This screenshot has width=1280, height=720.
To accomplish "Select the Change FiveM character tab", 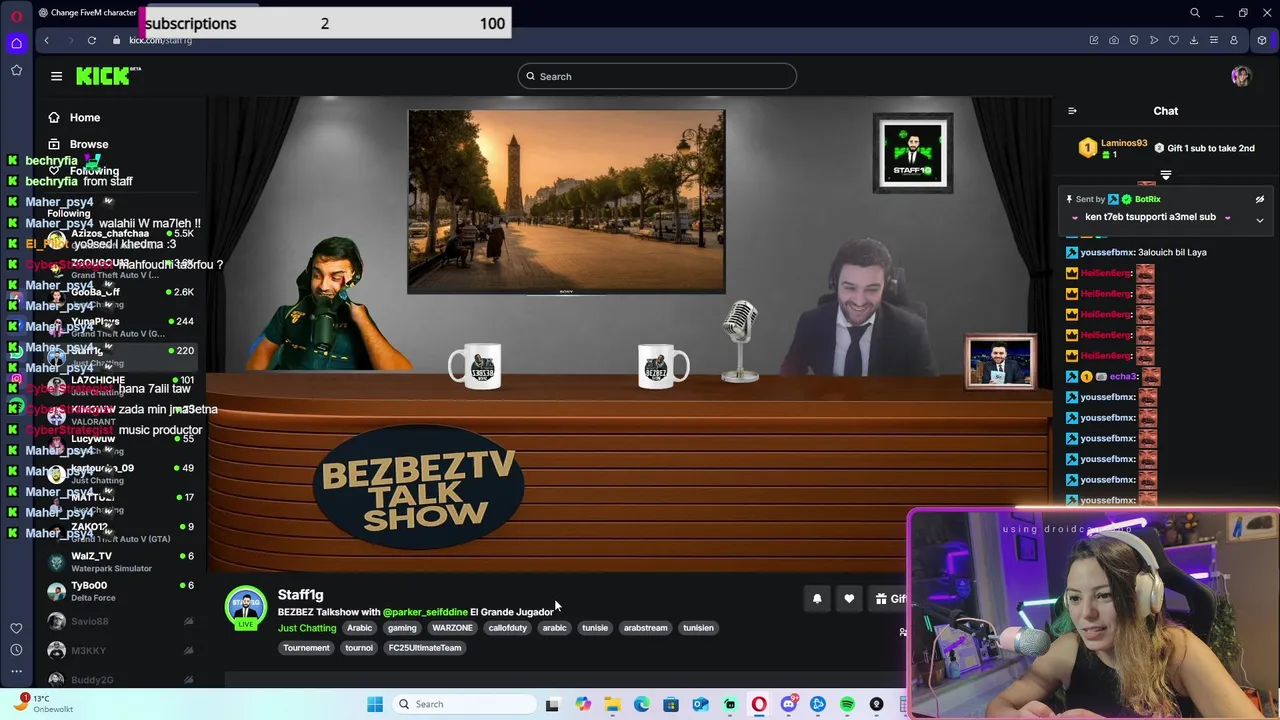I will point(88,13).
